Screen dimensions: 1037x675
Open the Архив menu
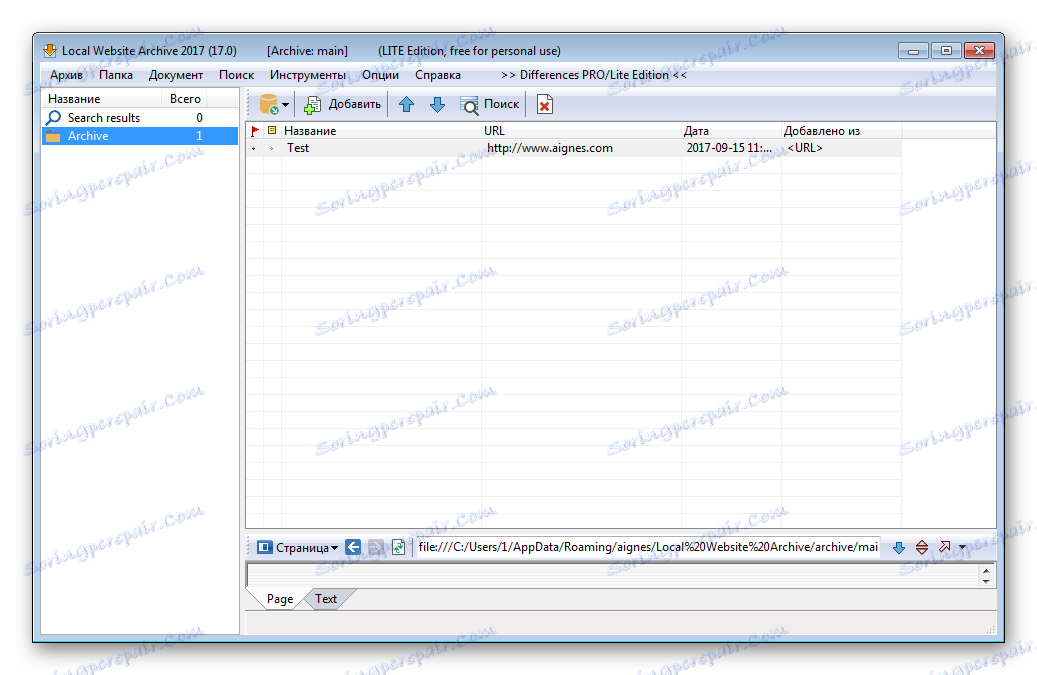[66, 75]
